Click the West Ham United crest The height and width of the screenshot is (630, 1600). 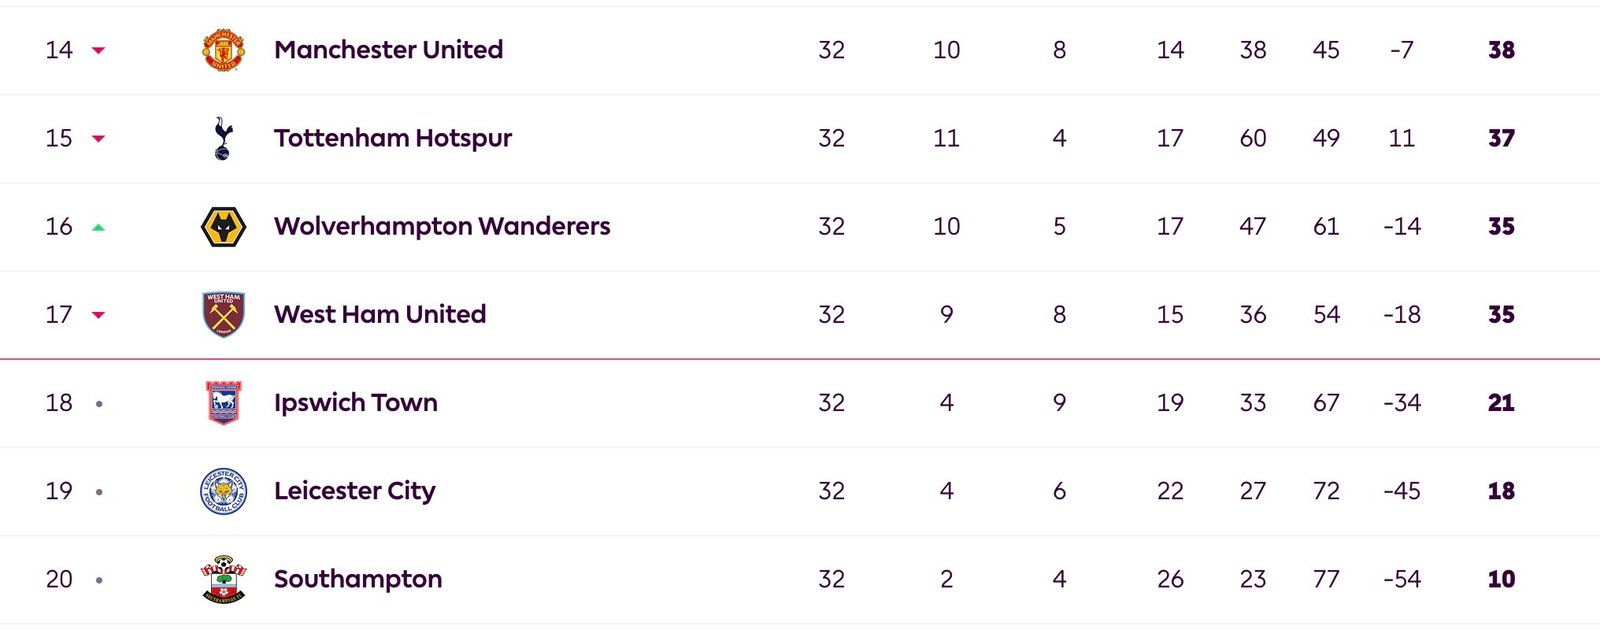click(x=223, y=314)
